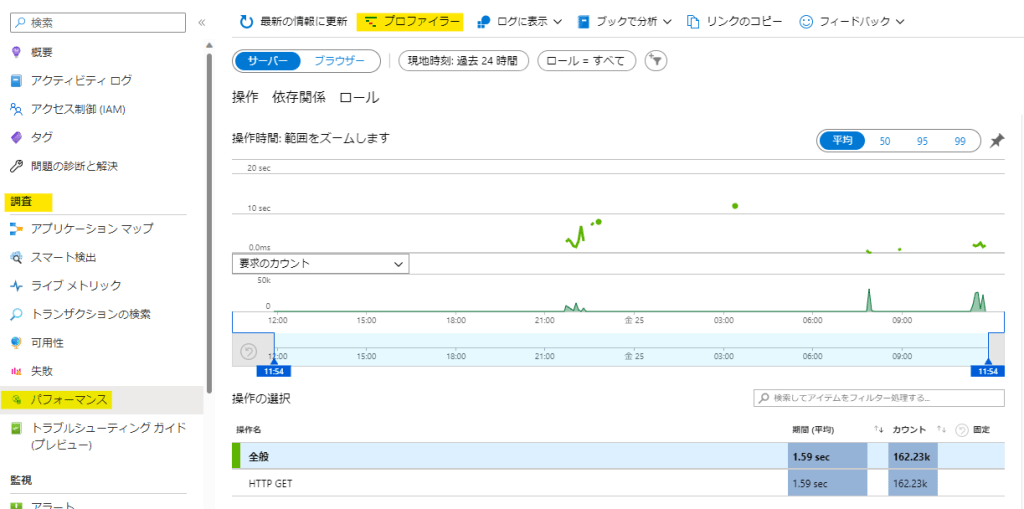This screenshot has width=1024, height=509.
Task: Collapse the sidebar with double chevron
Action: 201,21
